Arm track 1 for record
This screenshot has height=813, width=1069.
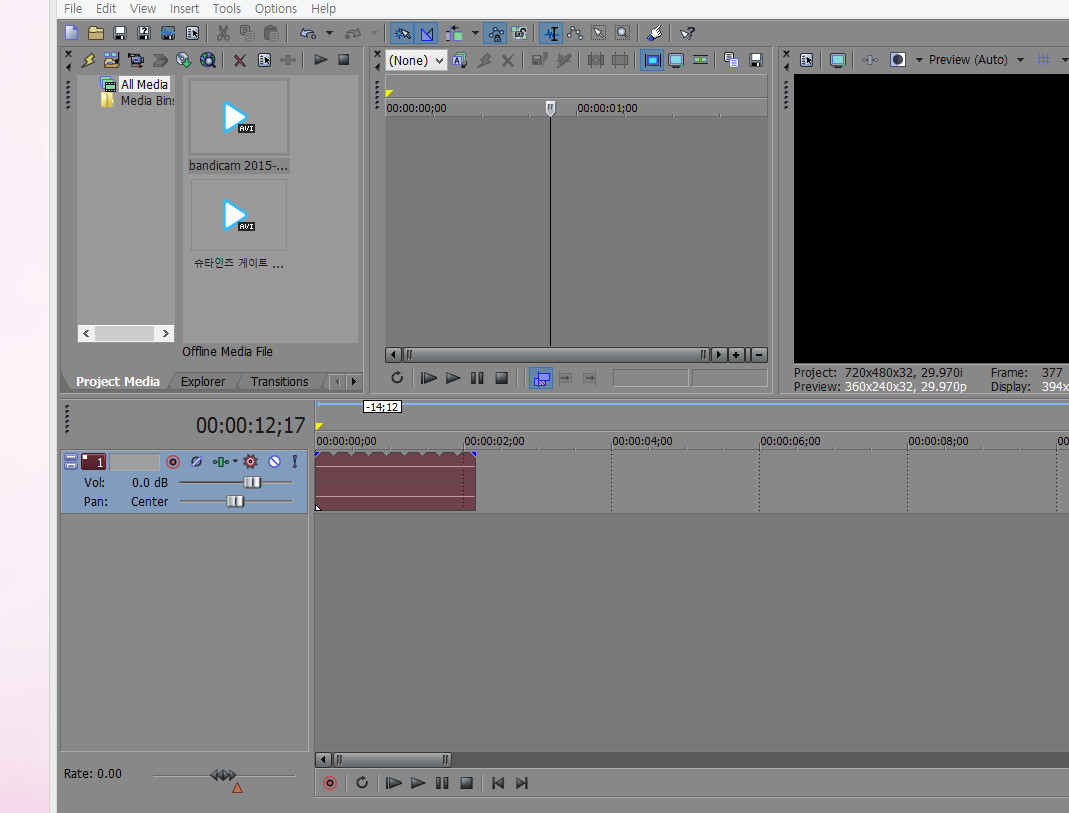[173, 462]
